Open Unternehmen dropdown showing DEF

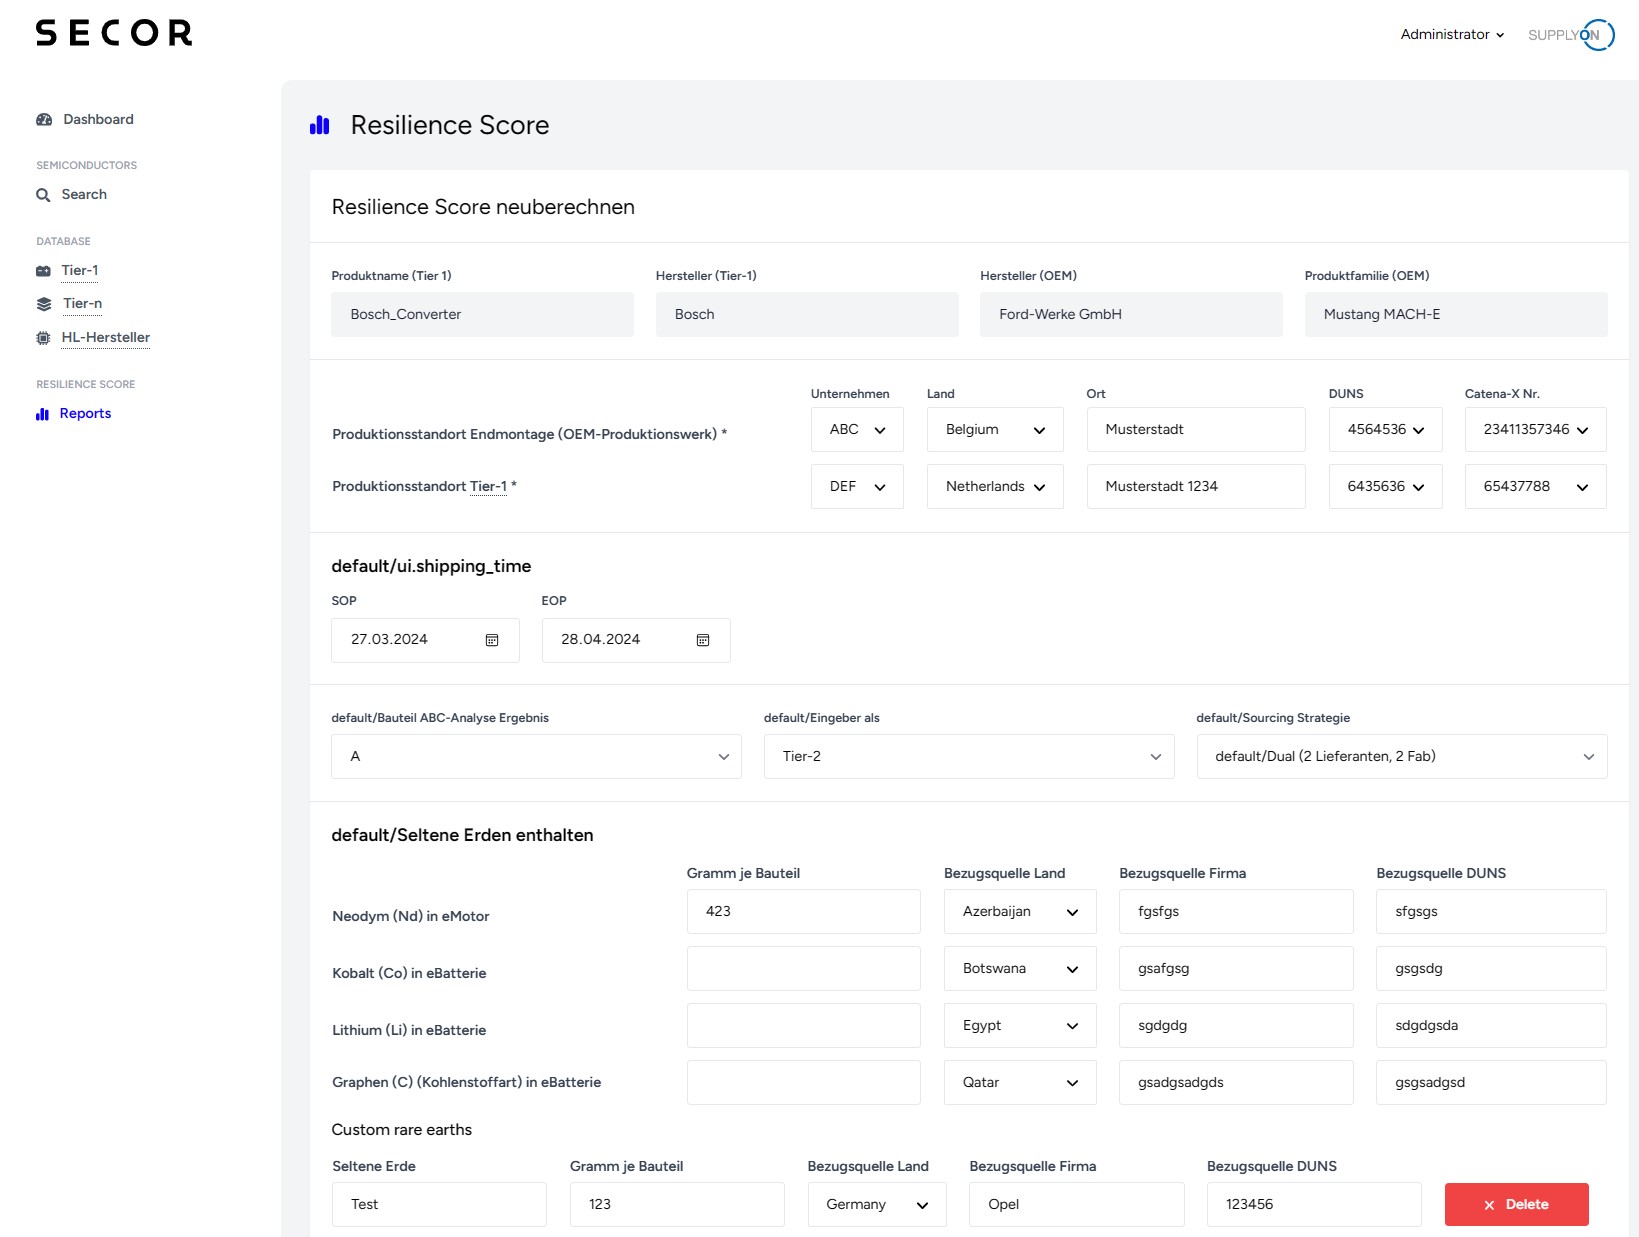857,487
